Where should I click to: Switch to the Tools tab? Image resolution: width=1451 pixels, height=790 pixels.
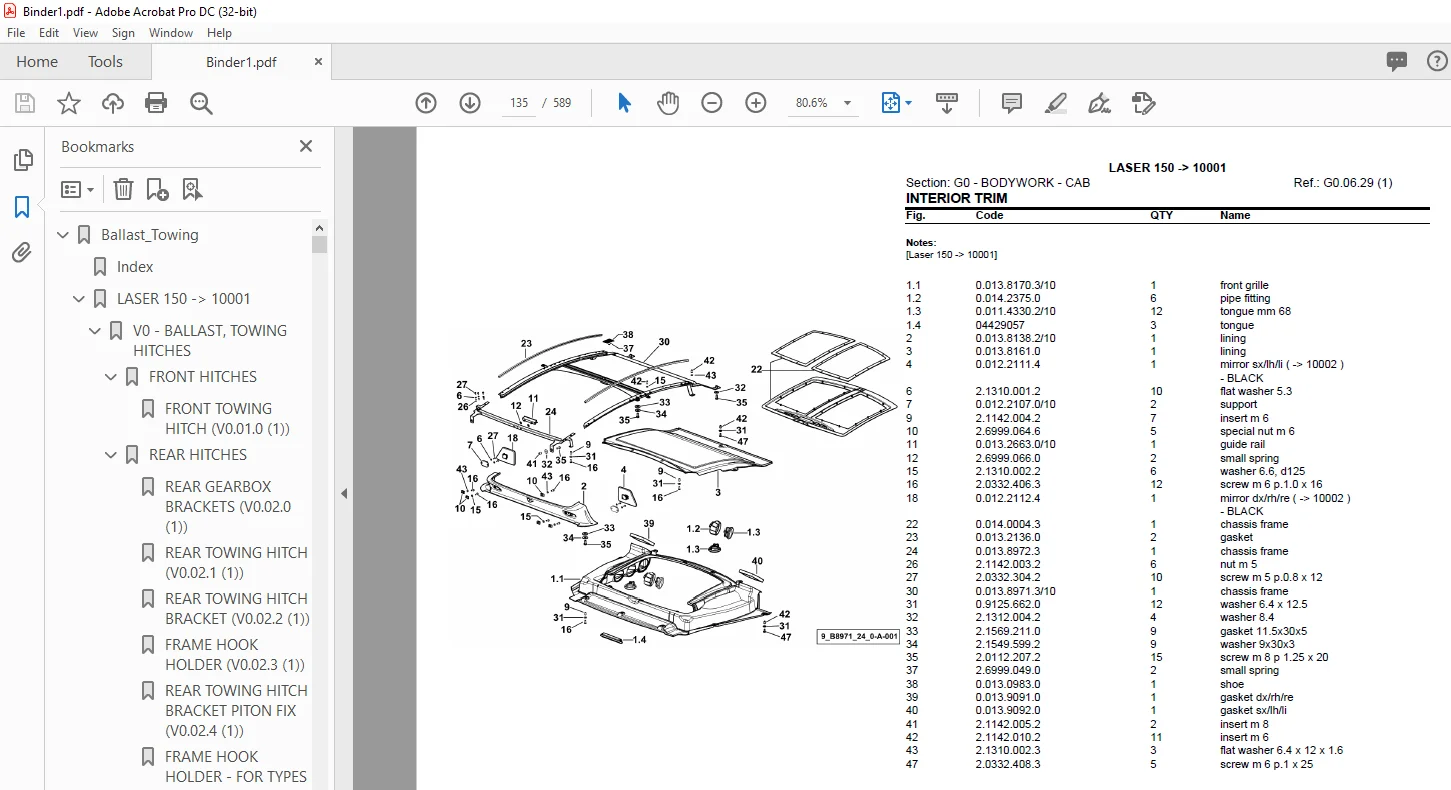(105, 62)
